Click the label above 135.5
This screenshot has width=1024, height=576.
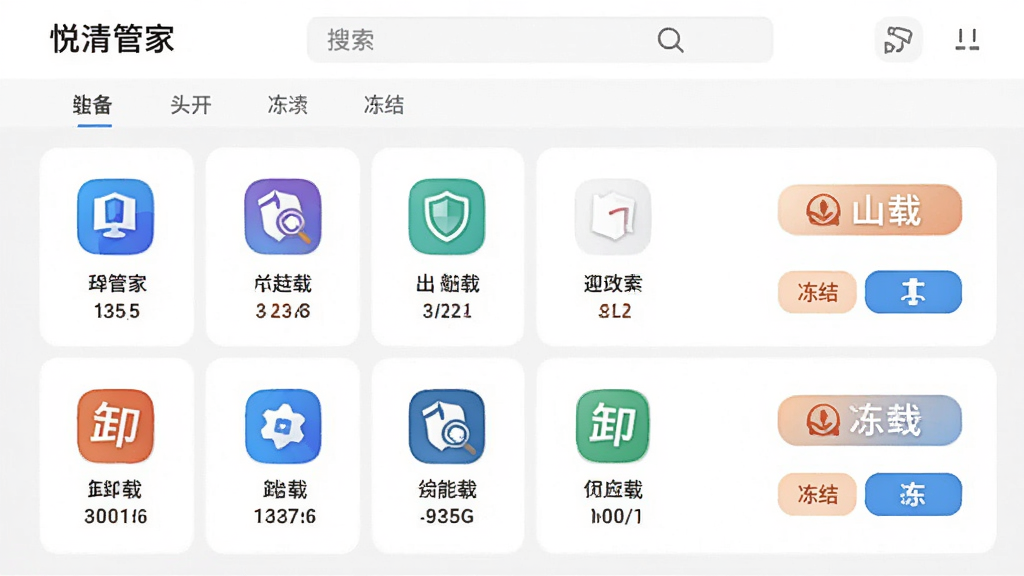point(117,283)
